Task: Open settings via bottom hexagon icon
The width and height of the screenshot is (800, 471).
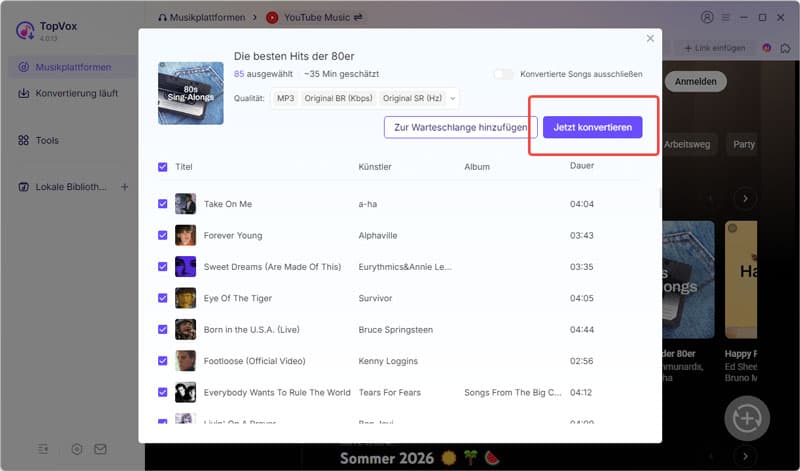Action: (77, 449)
